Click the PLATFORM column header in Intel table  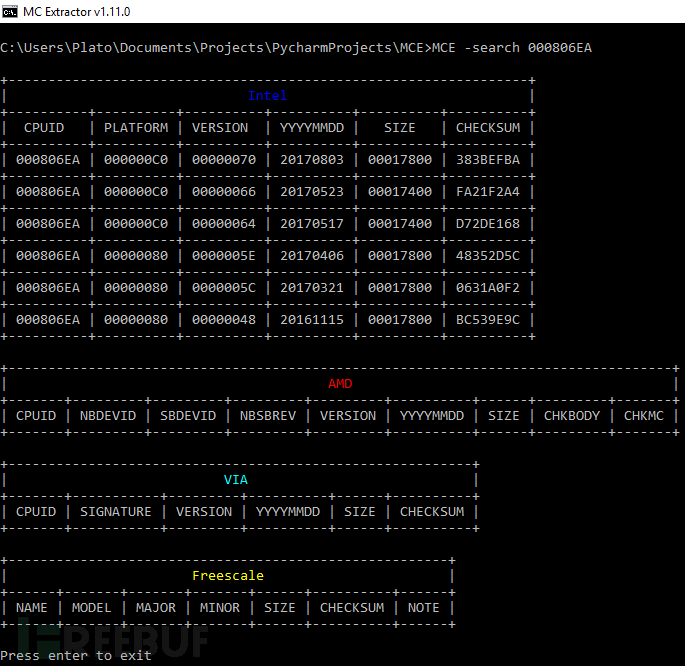(136, 128)
